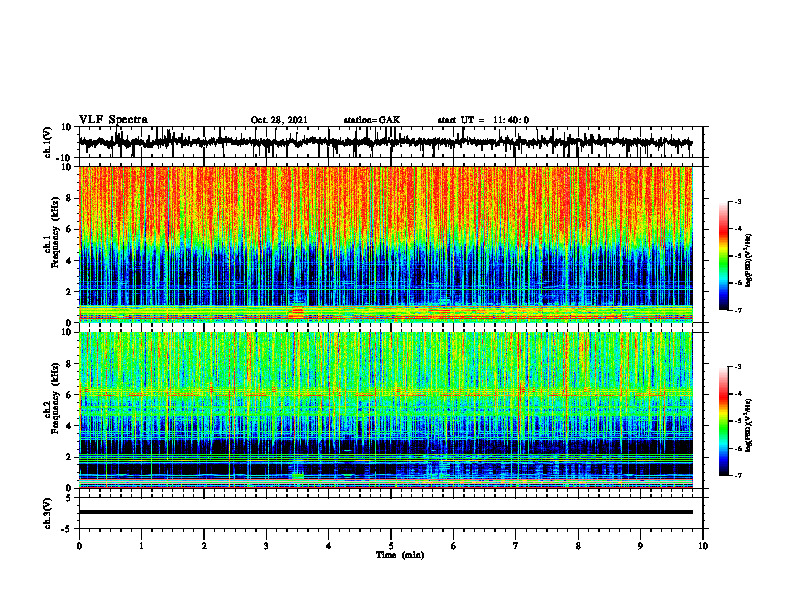792x612 pixels.
Task: Click the ch.1 voltage waveform trace panel
Action: tap(390, 142)
